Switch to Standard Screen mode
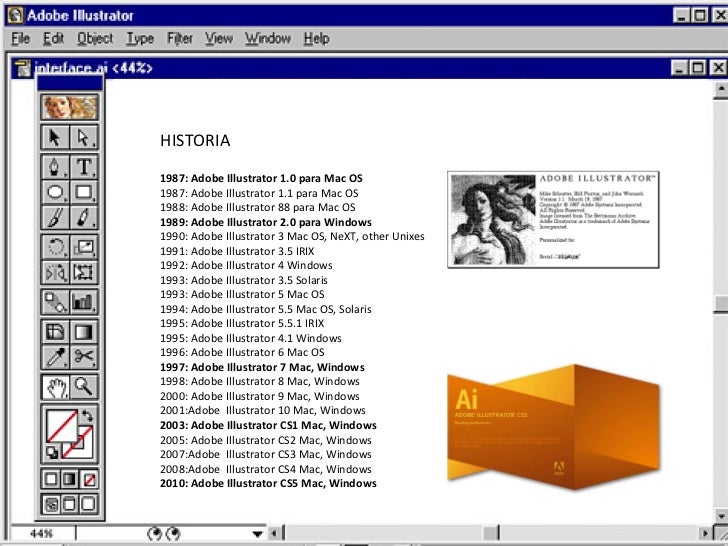This screenshot has width=728, height=546. click(x=51, y=504)
